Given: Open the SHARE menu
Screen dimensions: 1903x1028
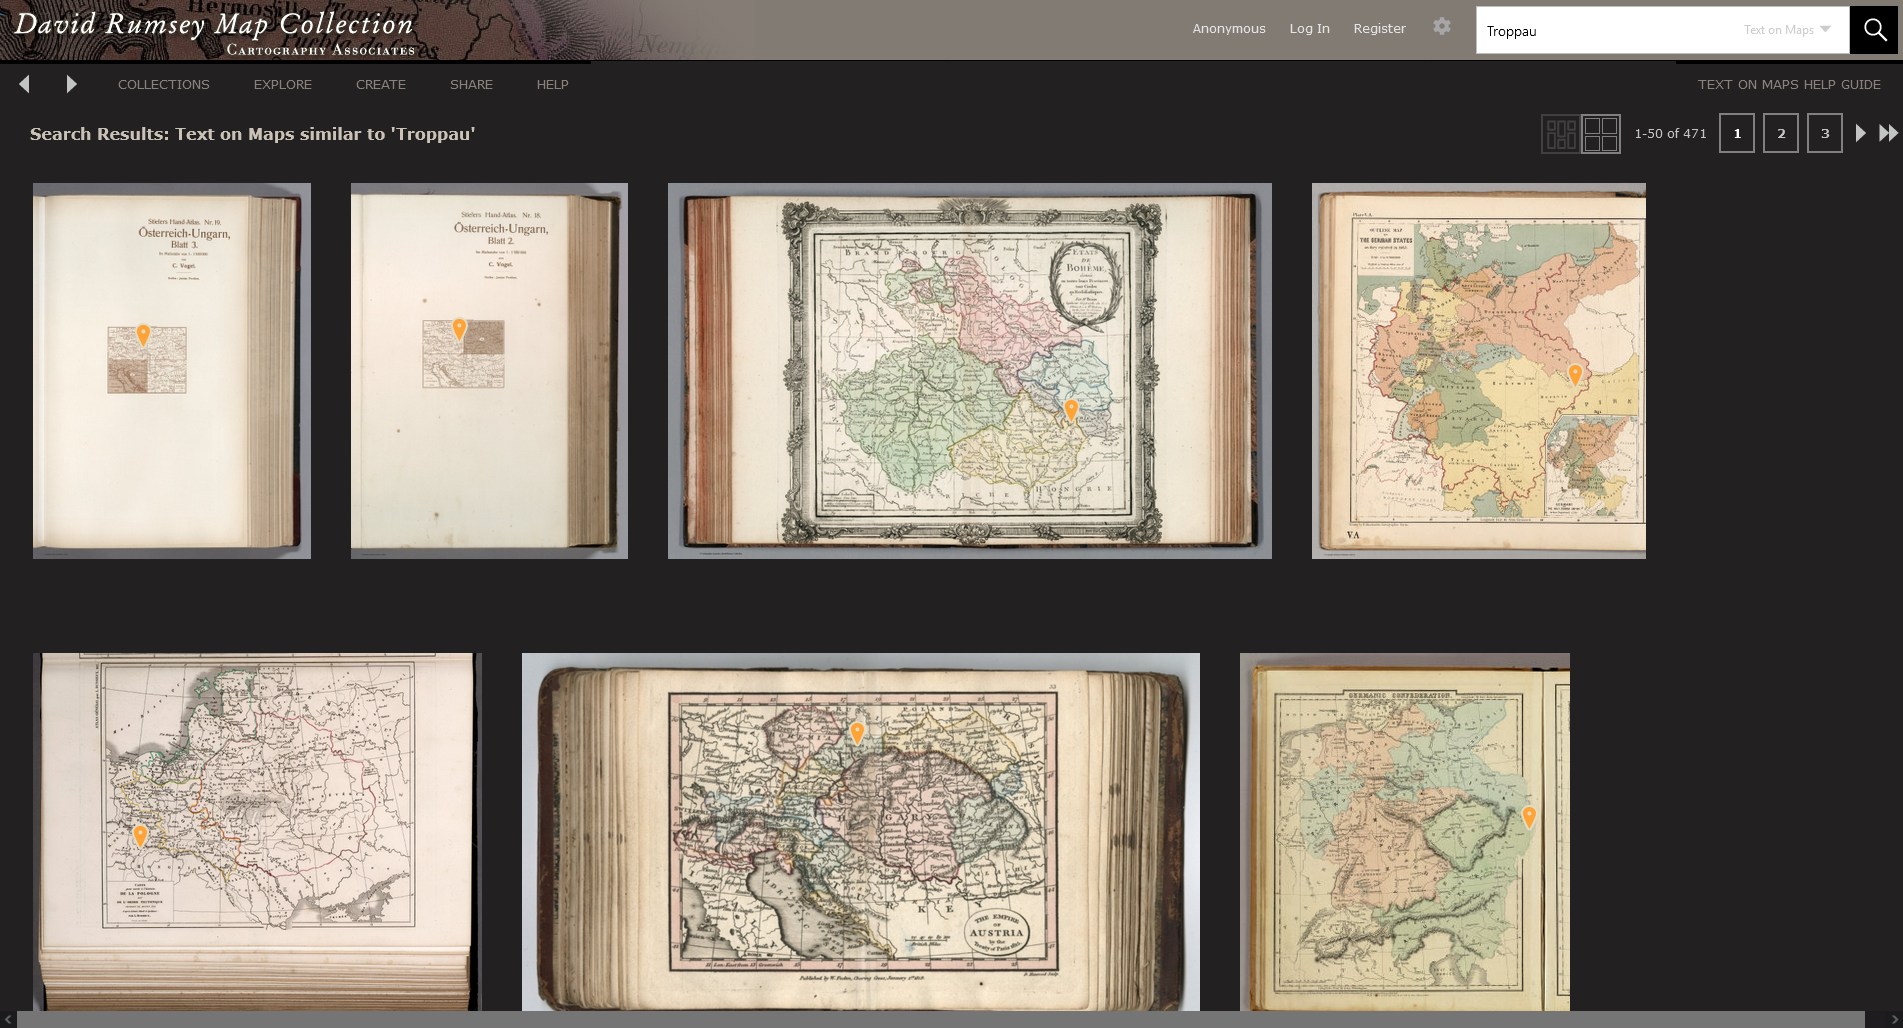Looking at the screenshot, I should coord(471,84).
